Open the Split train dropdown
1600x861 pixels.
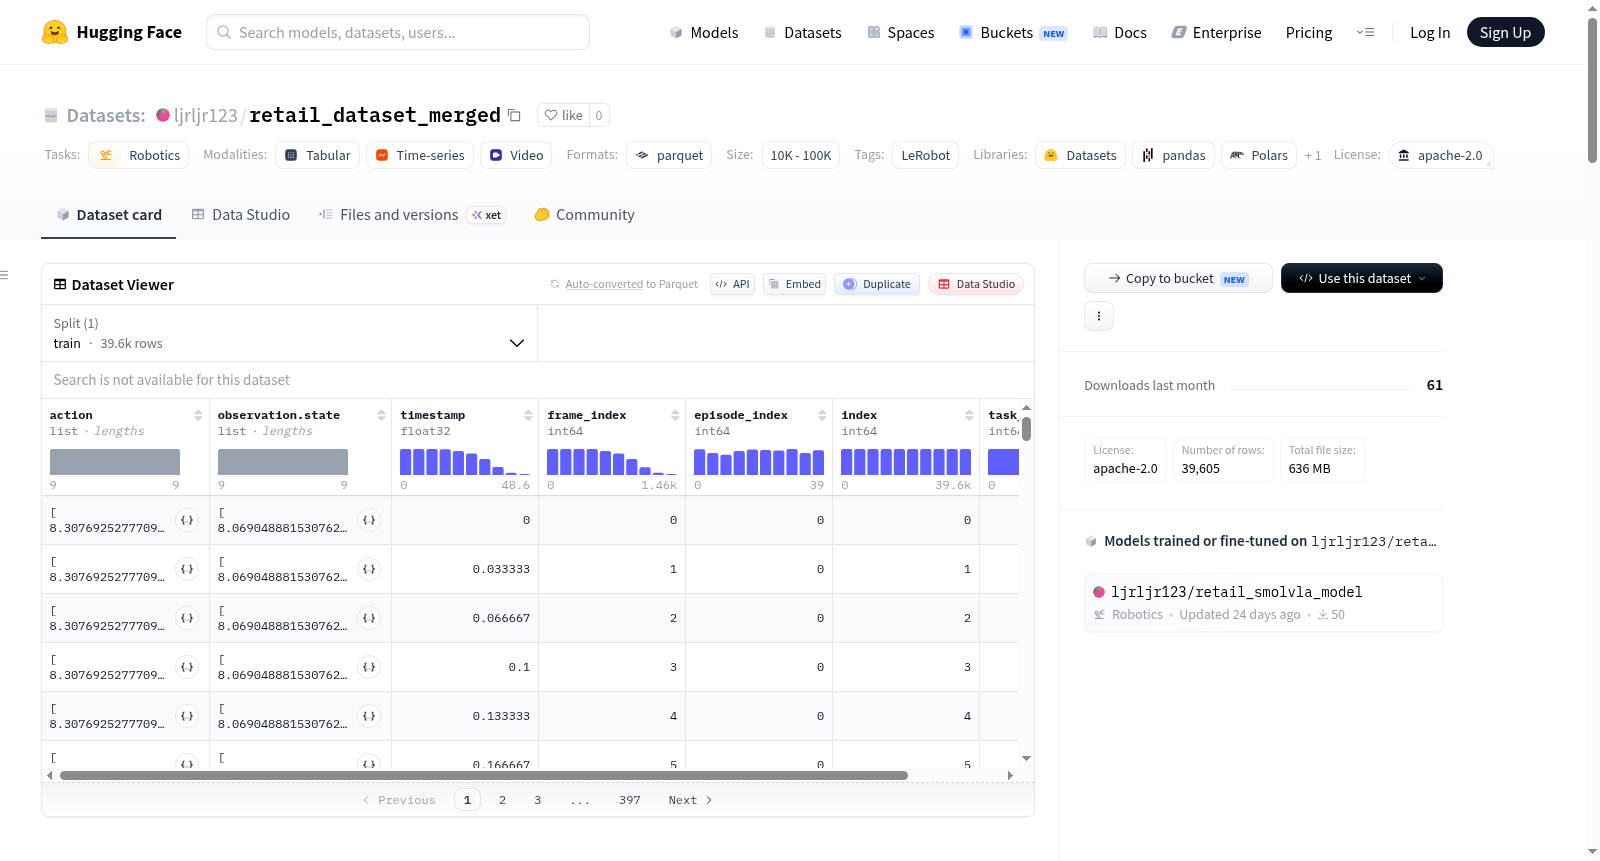289,333
